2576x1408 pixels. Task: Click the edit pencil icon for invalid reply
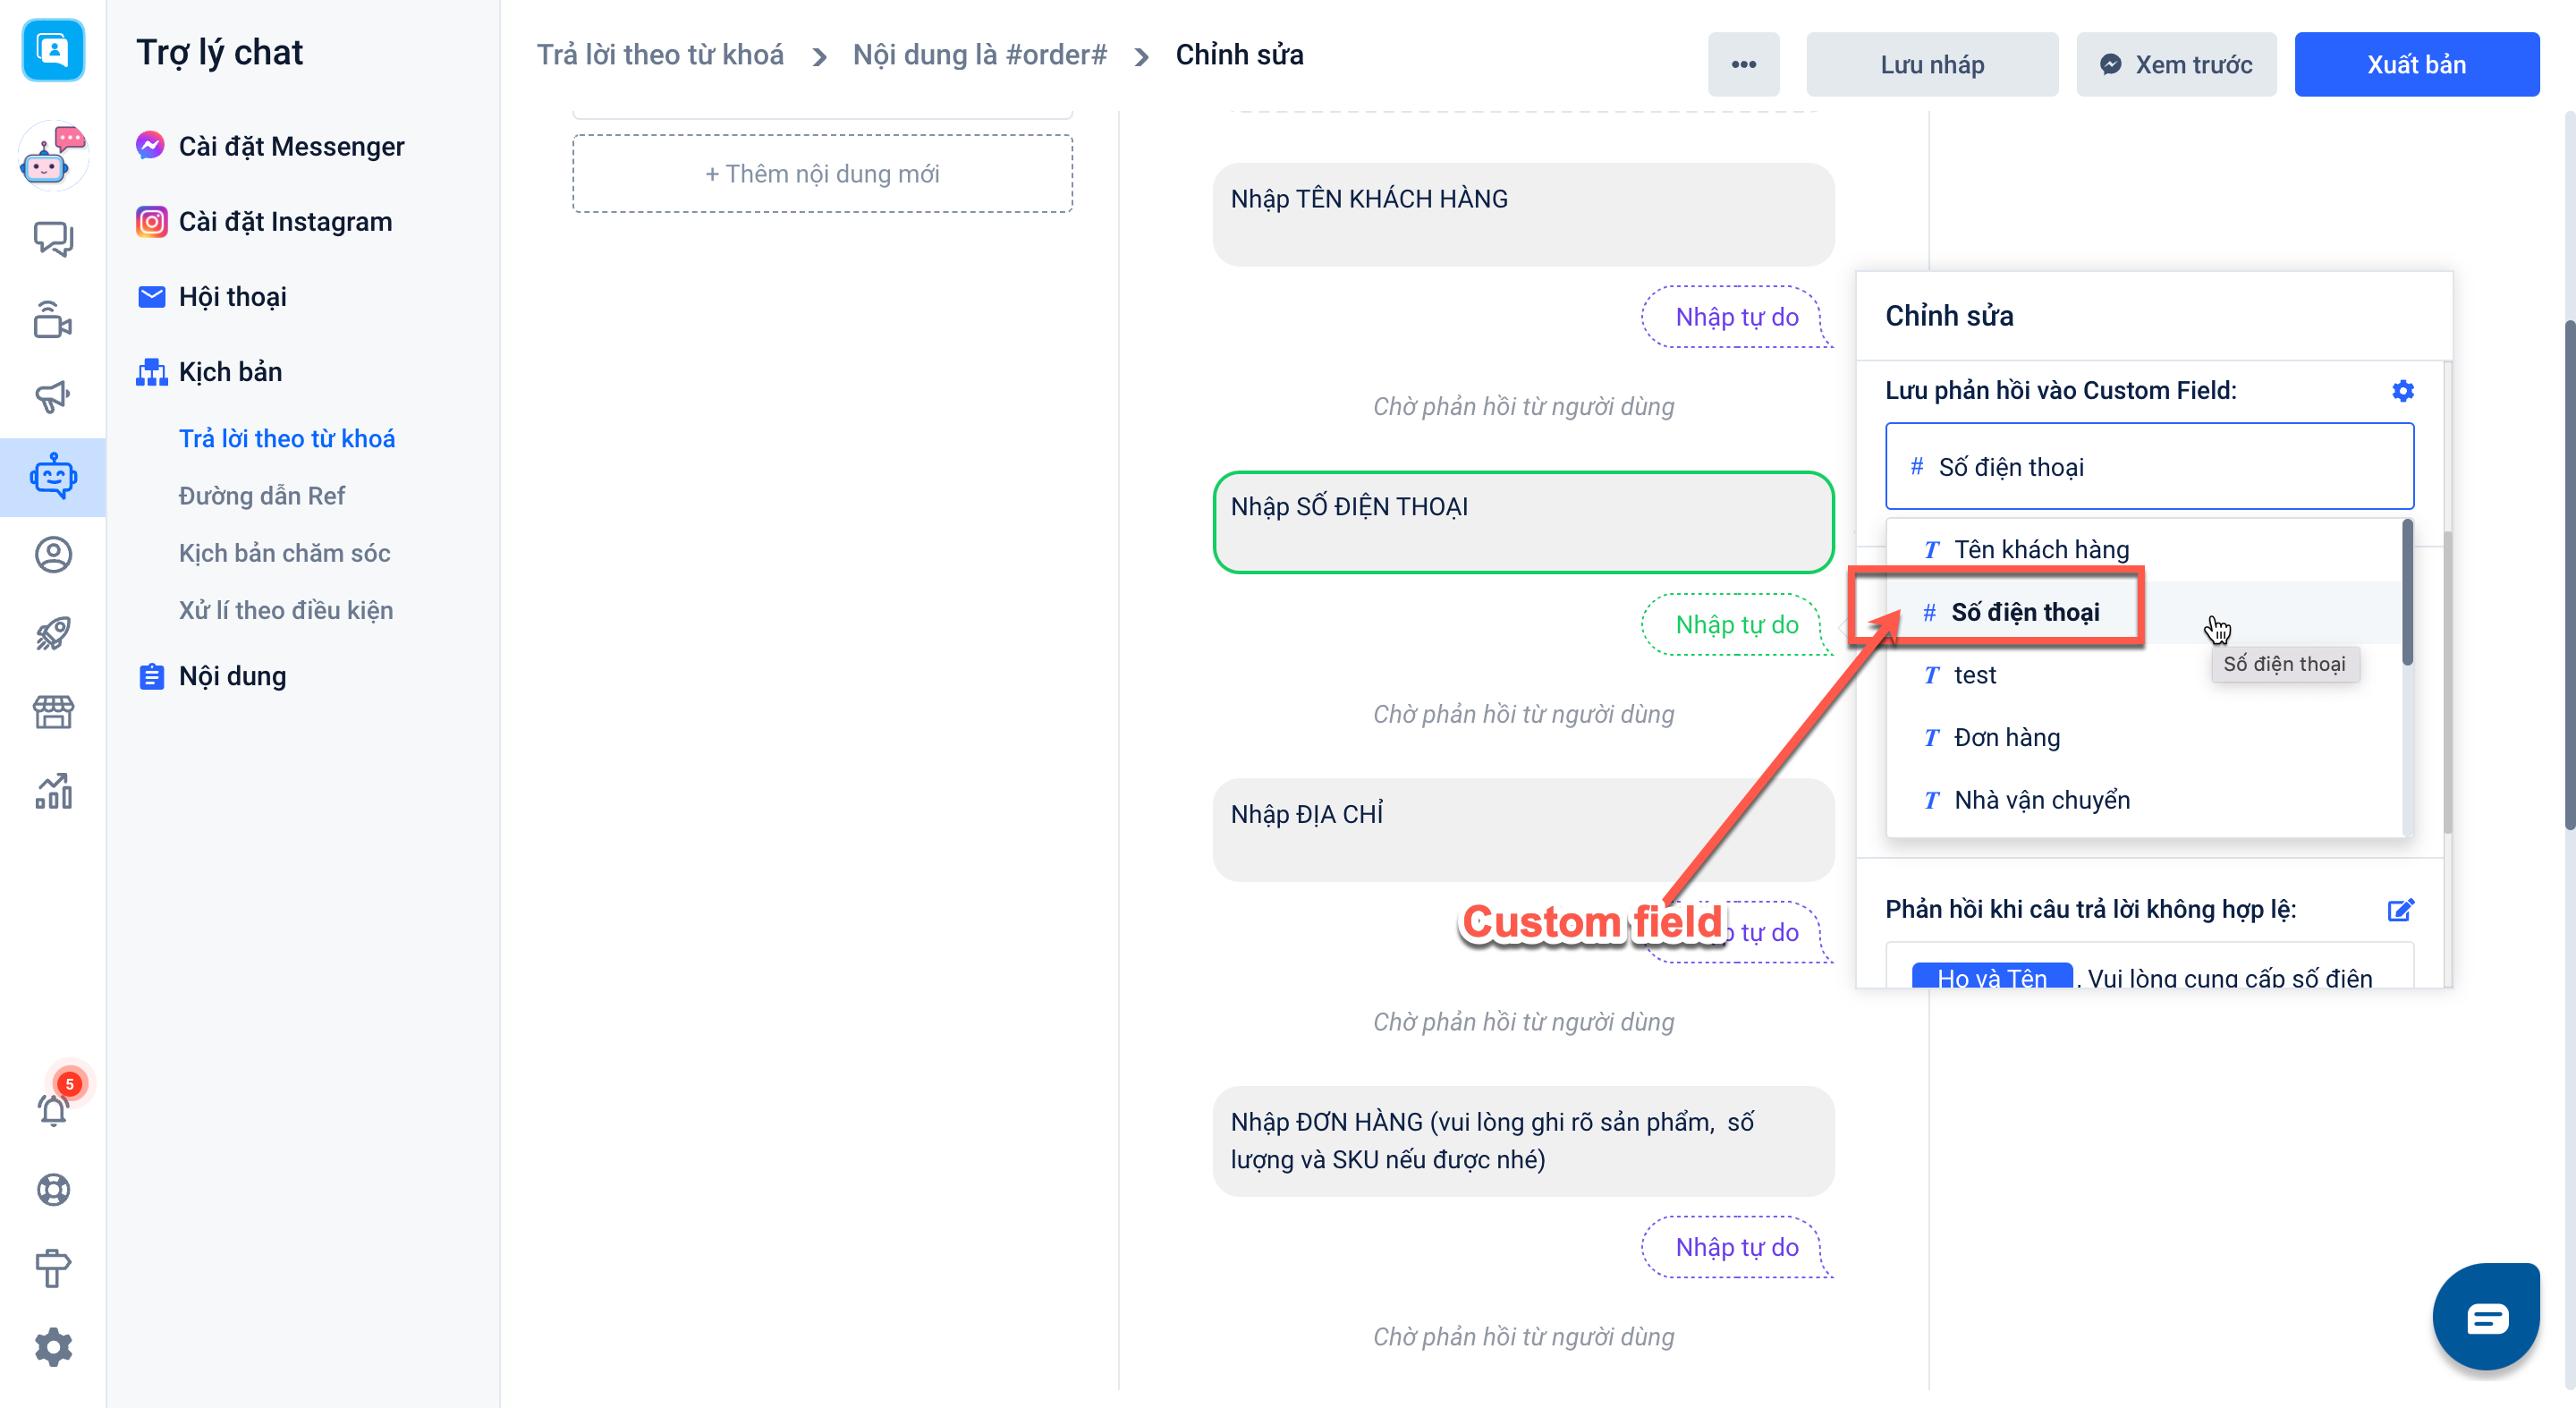2400,909
